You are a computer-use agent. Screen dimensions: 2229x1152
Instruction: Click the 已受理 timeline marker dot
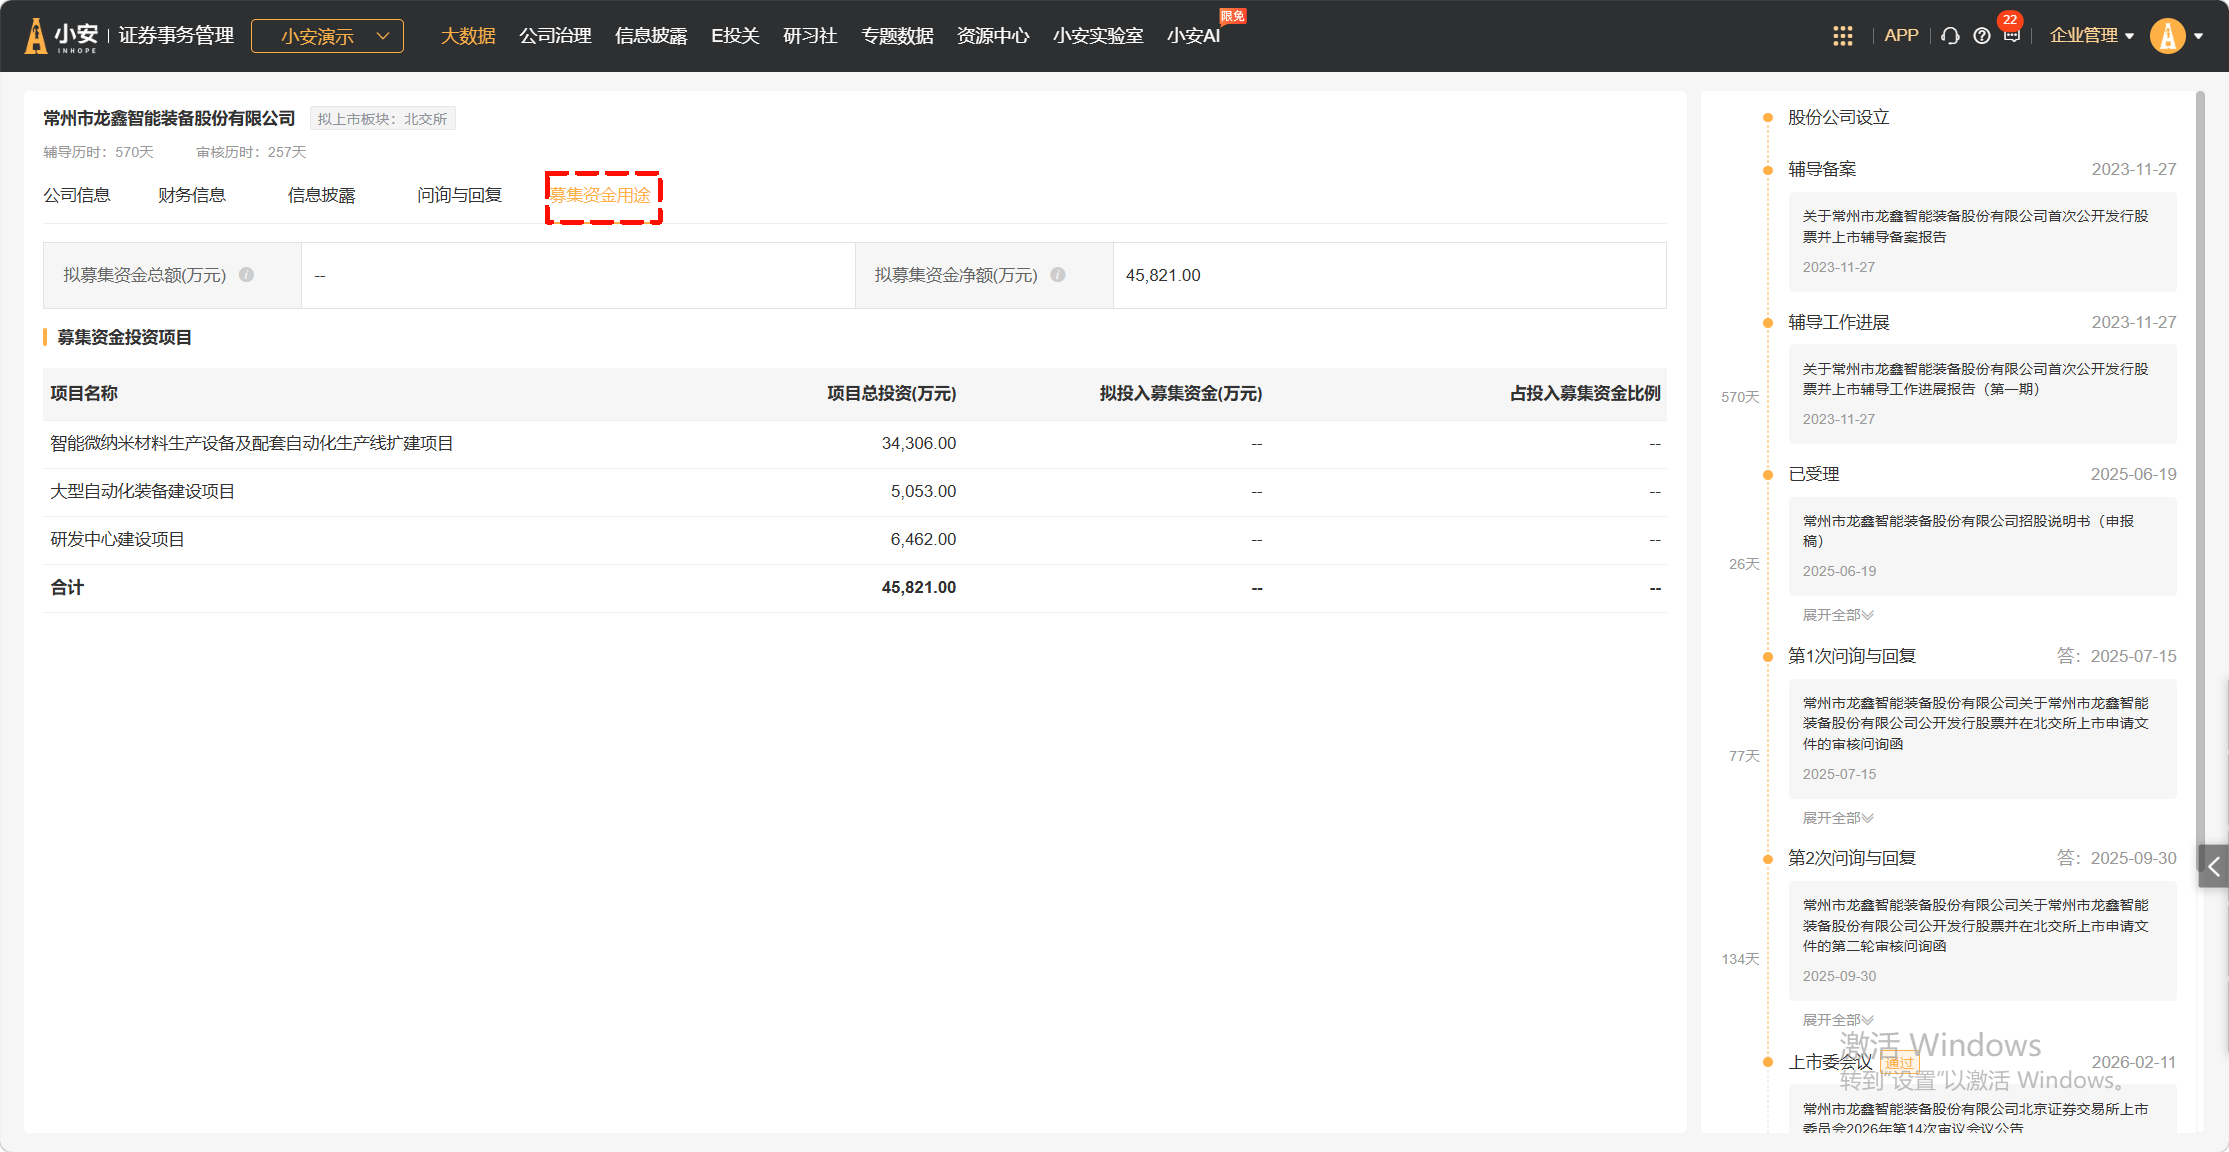point(1767,475)
